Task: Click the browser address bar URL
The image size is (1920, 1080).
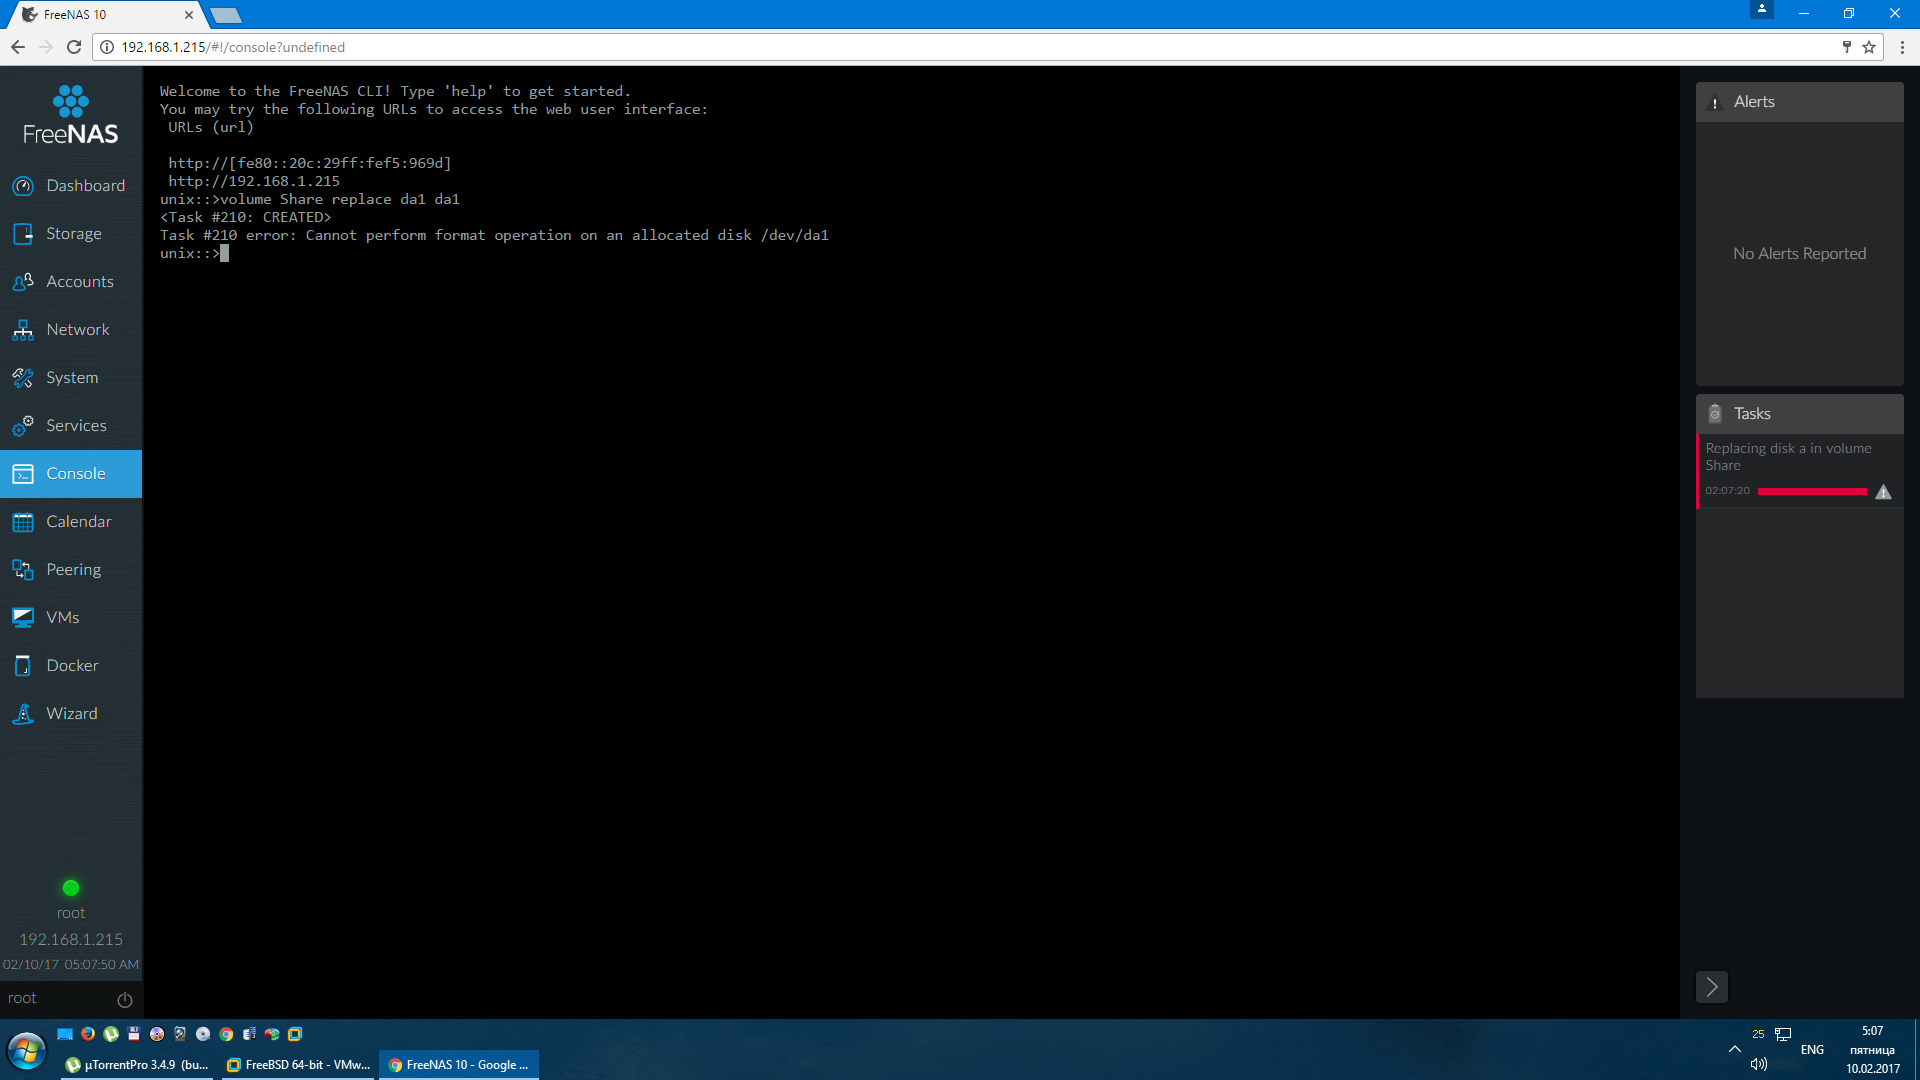Action: 233,47
